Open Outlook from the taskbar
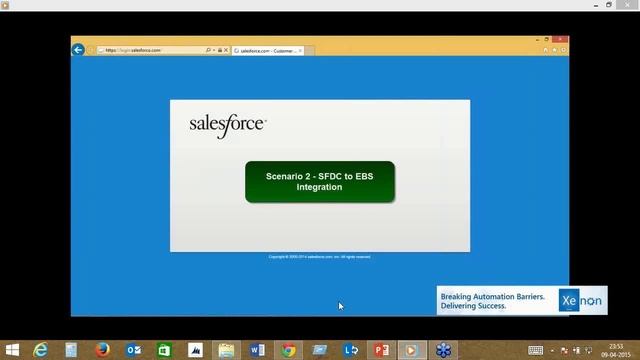 tap(133, 350)
